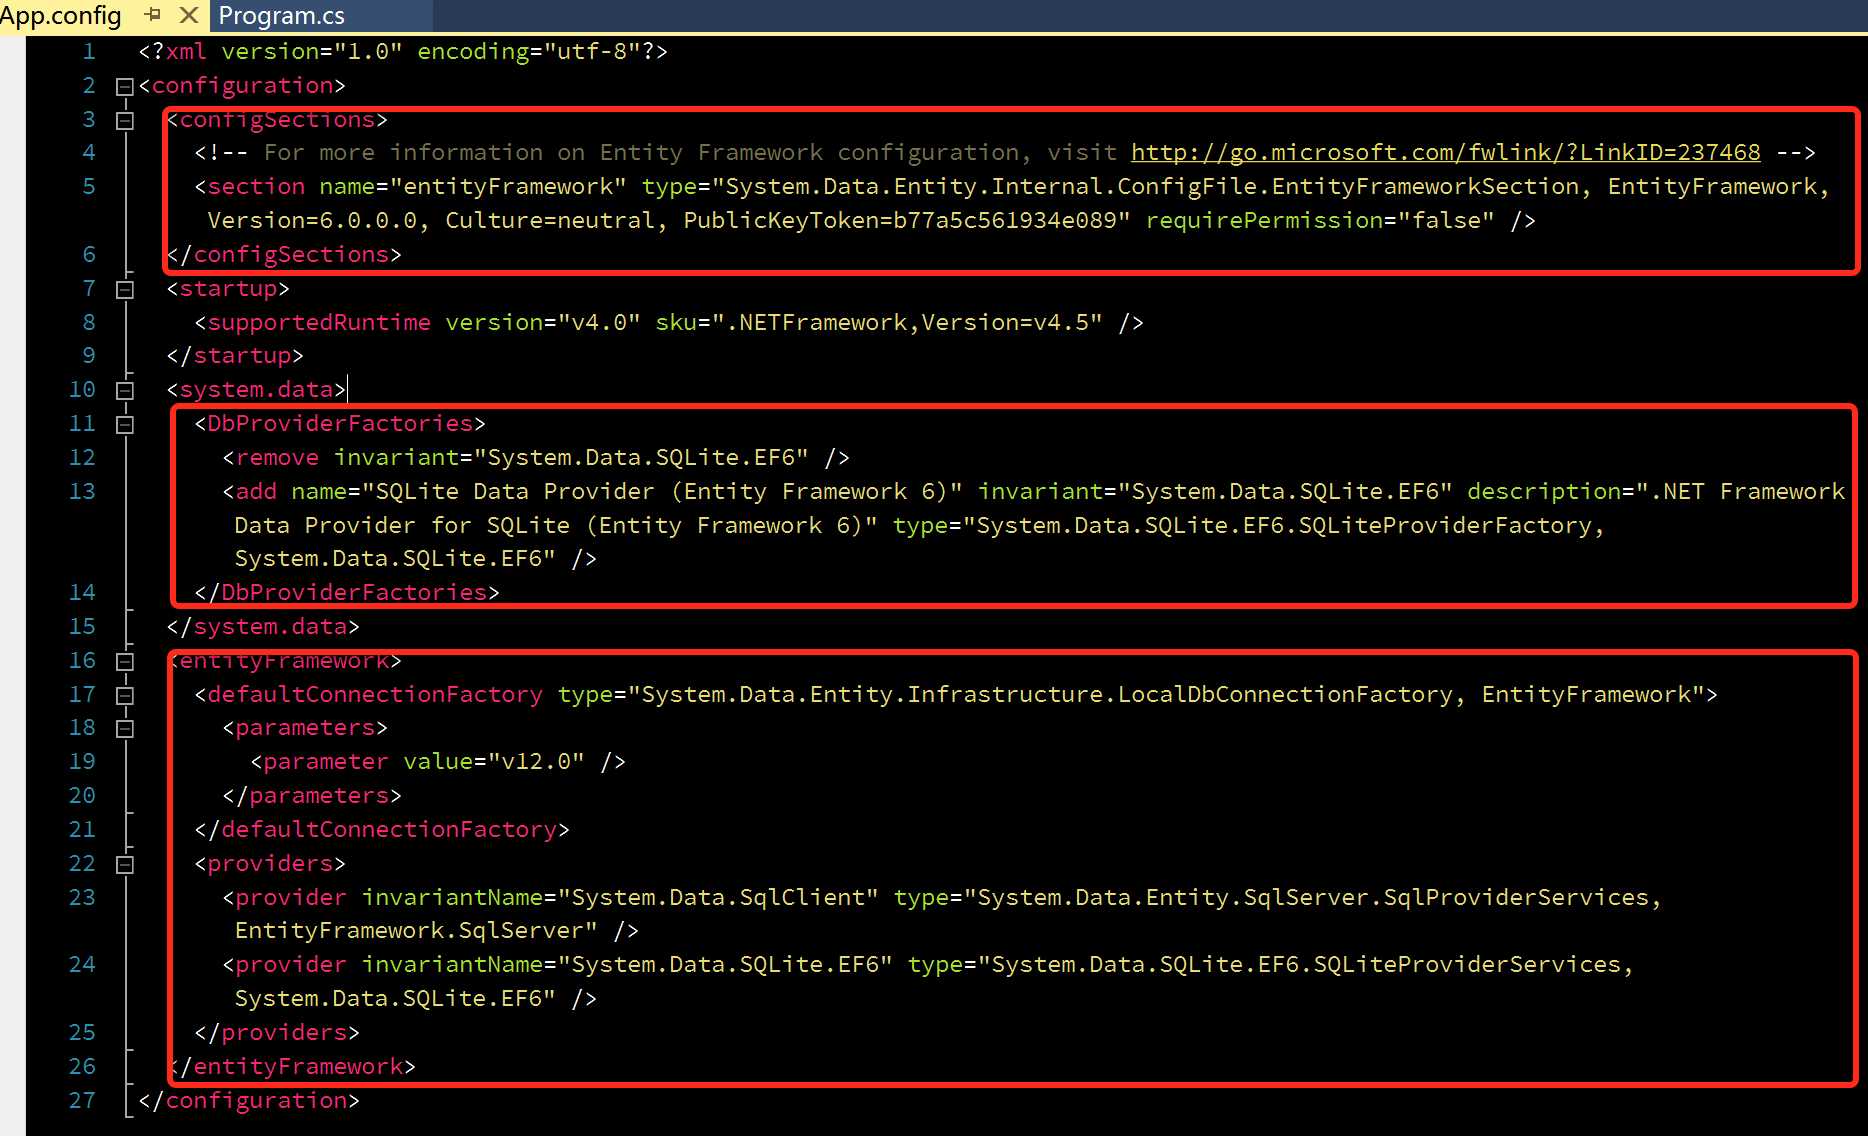This screenshot has height=1136, width=1868.
Task: Click the closing </DbProviderFactories> tag
Action: 347,592
